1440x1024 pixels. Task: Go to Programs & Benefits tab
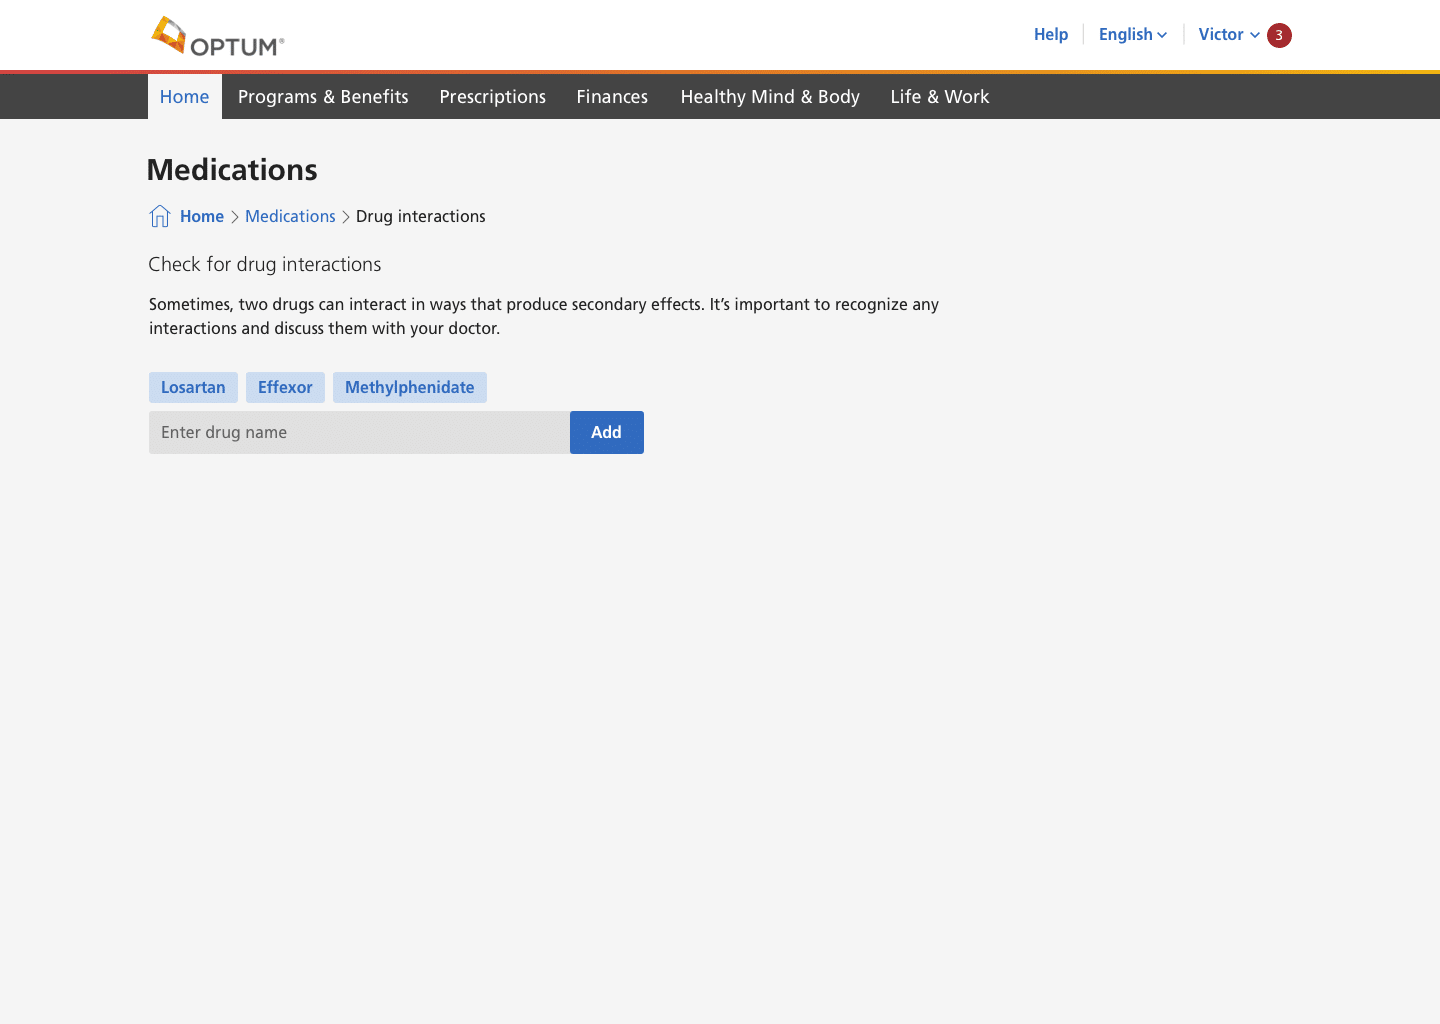coord(323,97)
